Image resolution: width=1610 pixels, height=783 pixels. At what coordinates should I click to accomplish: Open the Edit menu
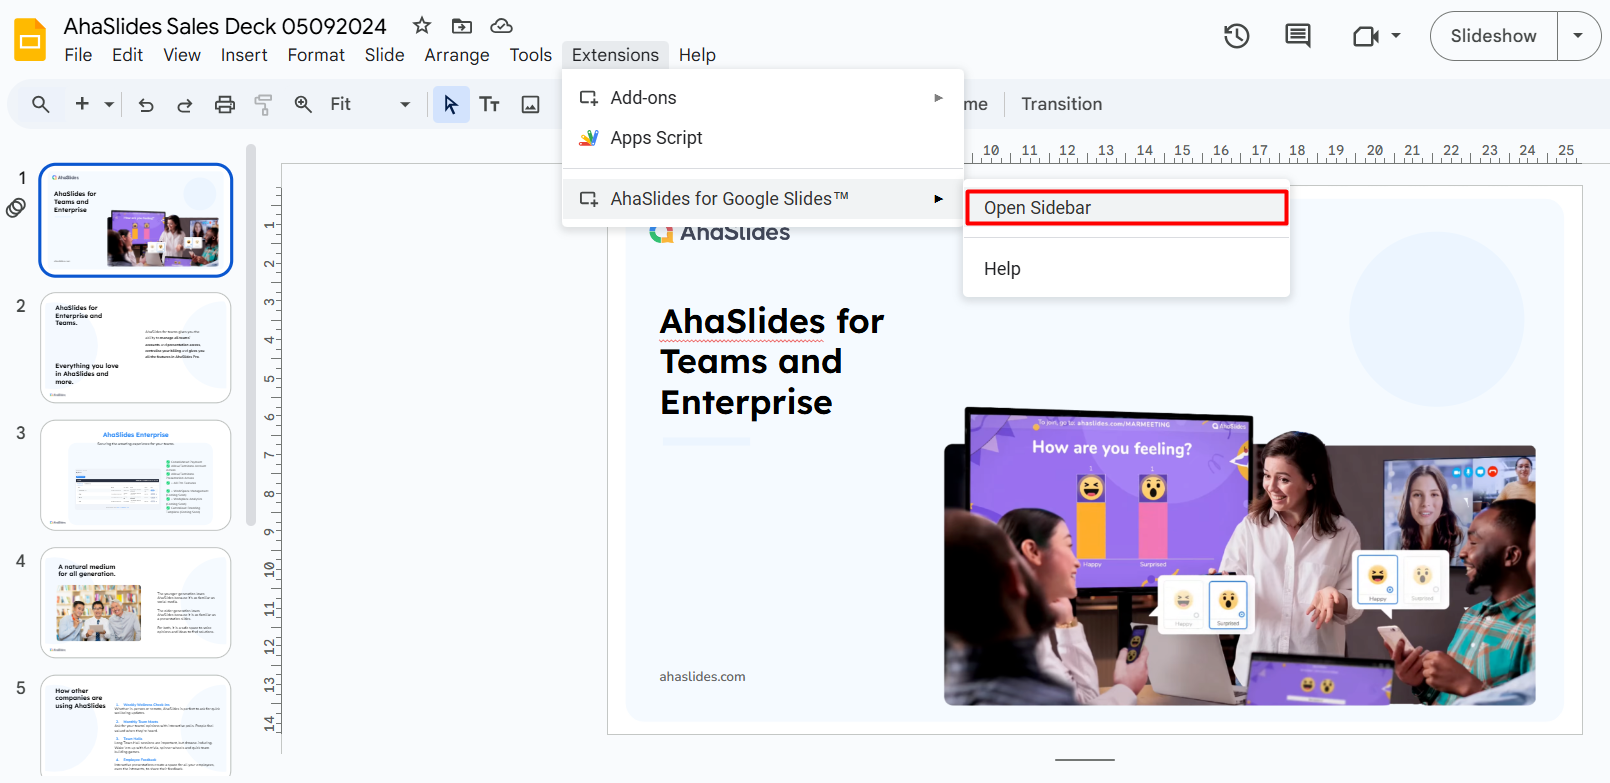pyautogui.click(x=127, y=55)
